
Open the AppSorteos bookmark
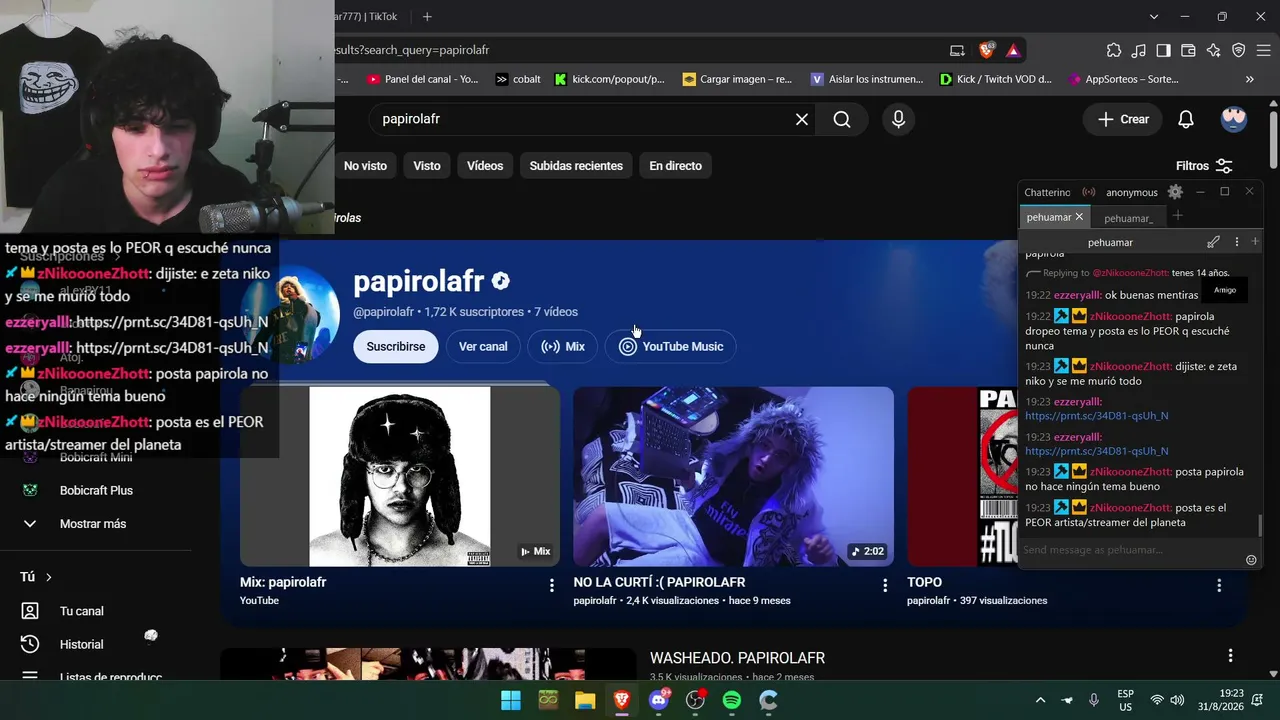(1124, 79)
